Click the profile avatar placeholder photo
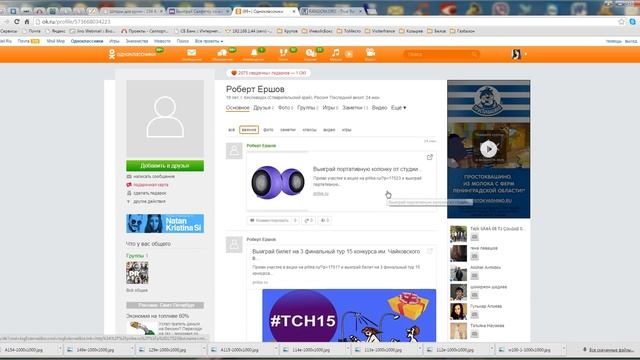640x360 pixels. pos(165,118)
